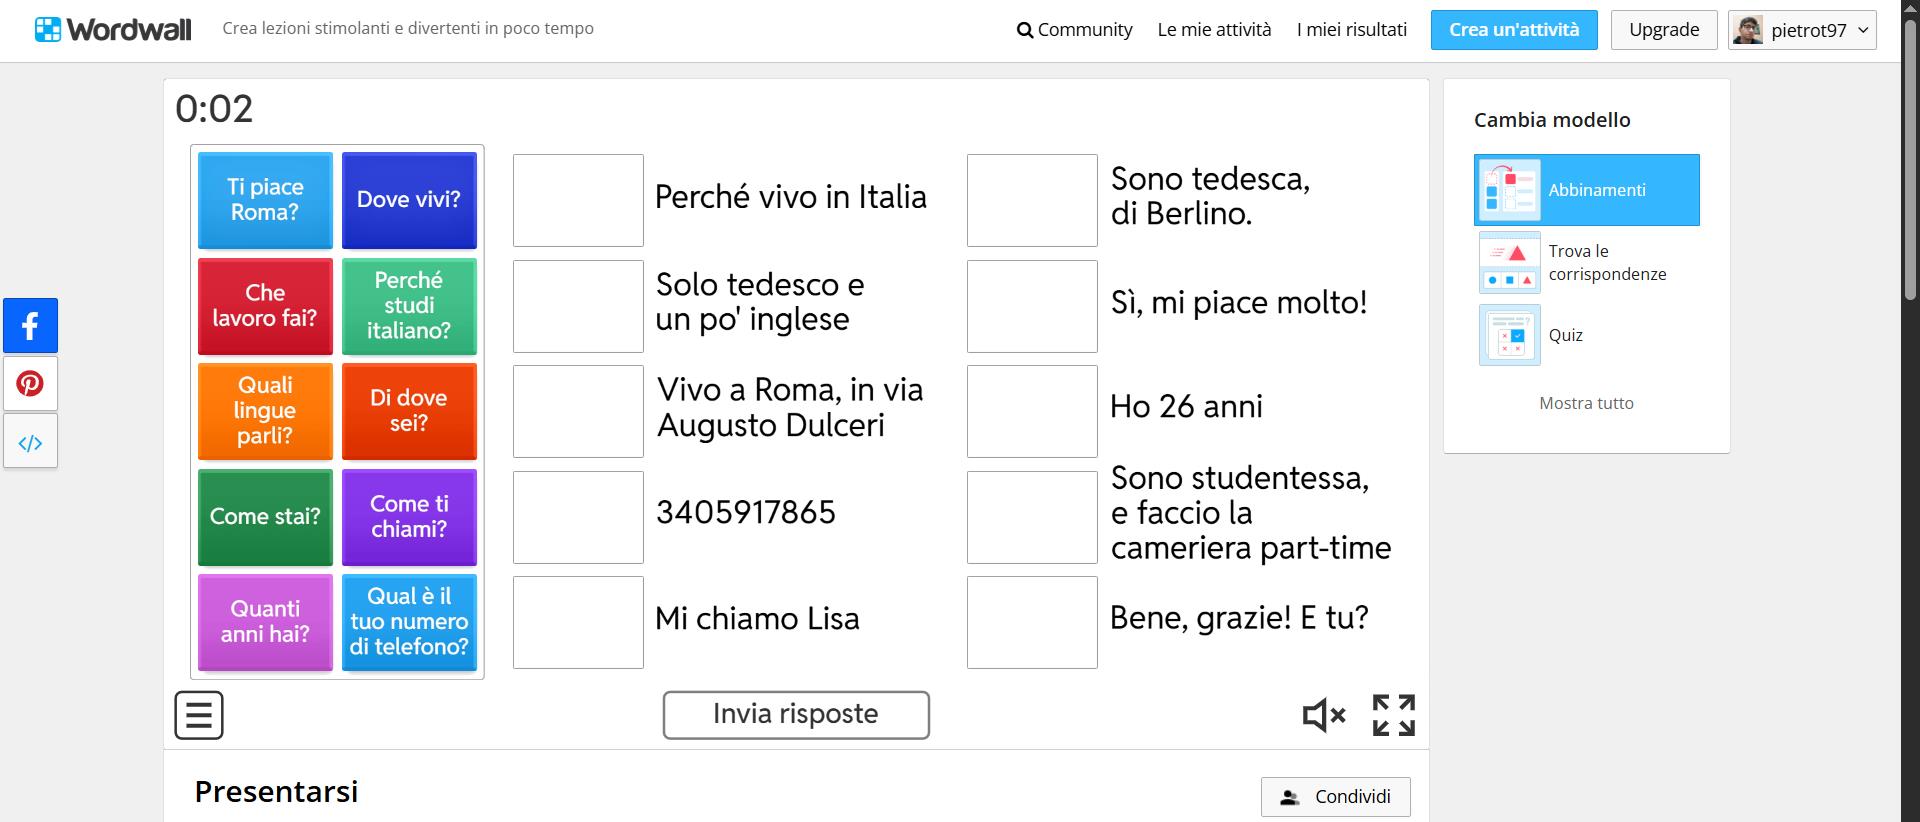Open the hamburger menu below the game

click(199, 715)
